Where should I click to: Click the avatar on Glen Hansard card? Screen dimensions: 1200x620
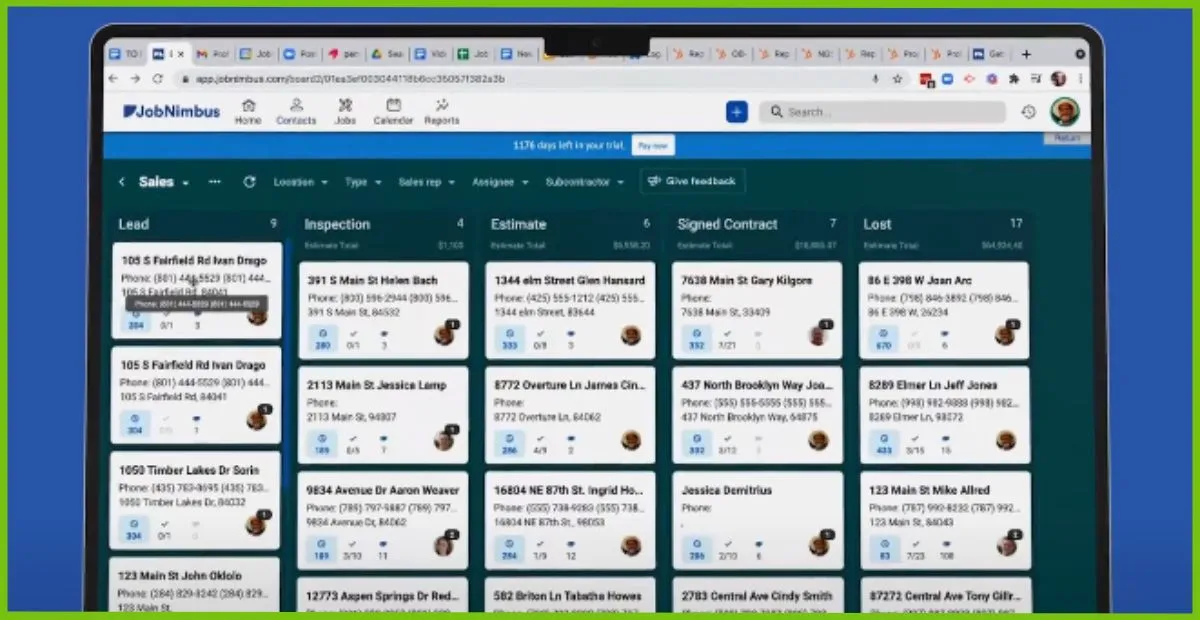click(x=630, y=335)
